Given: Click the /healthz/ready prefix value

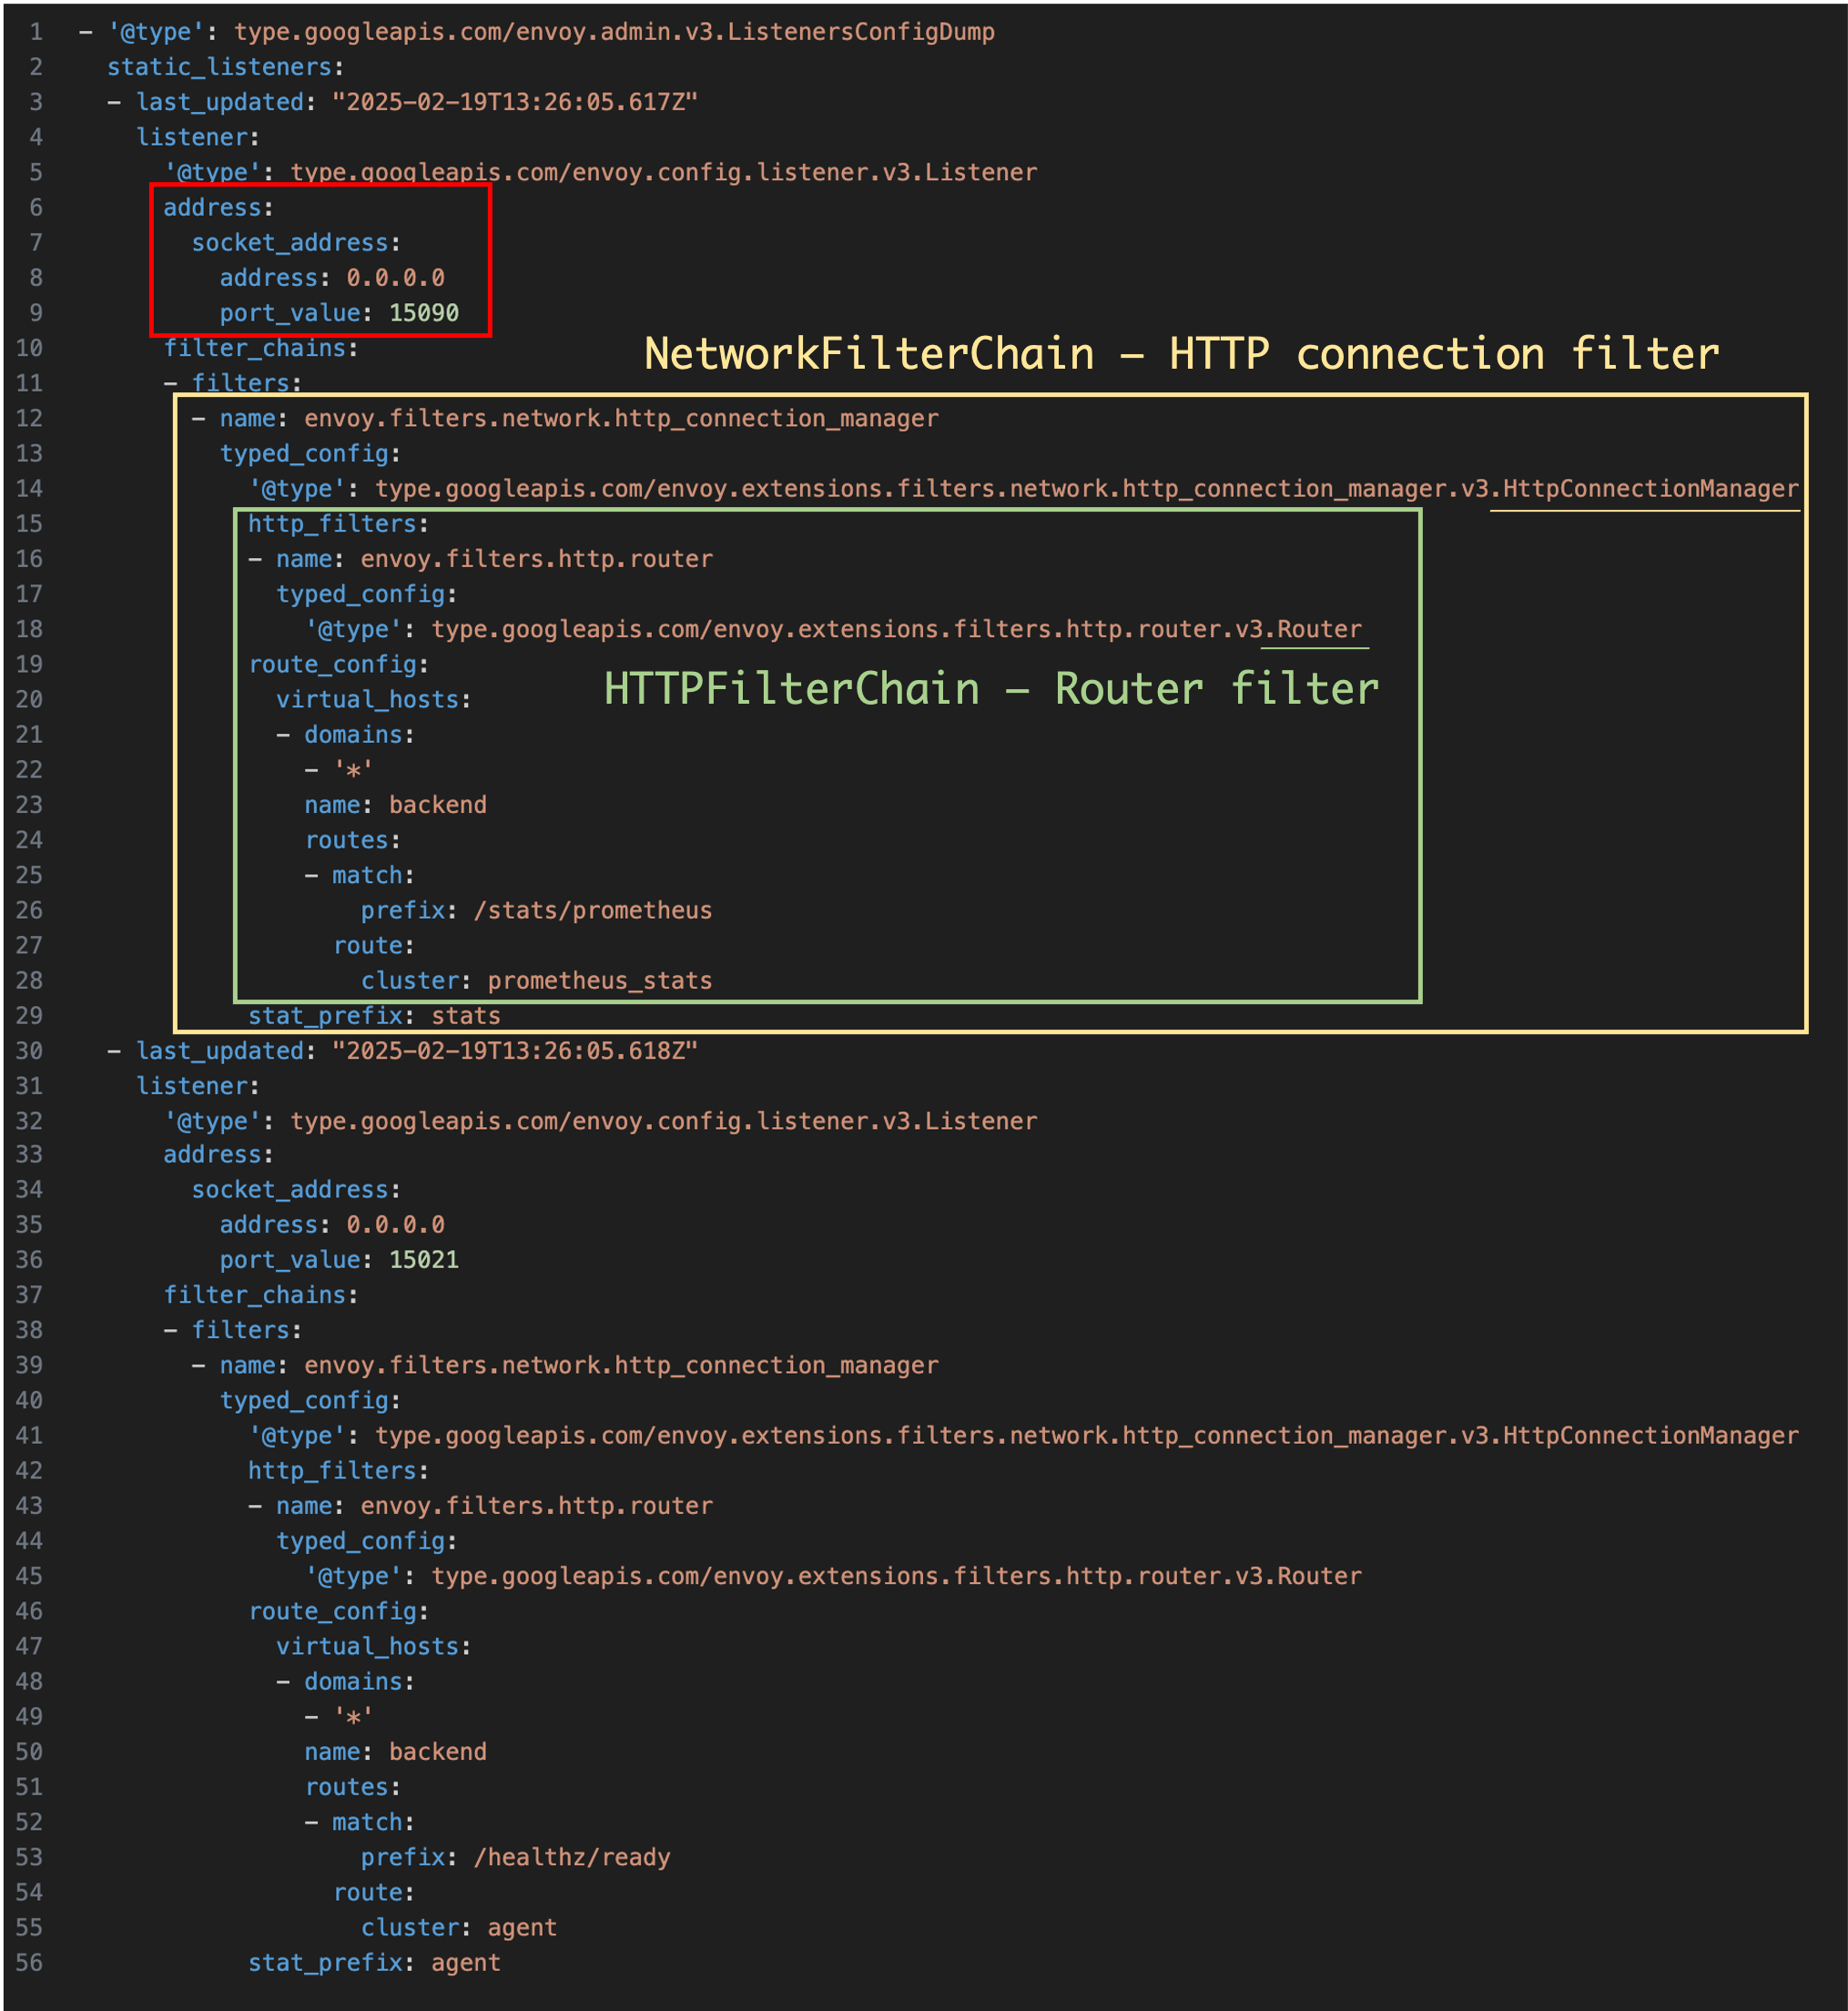Looking at the screenshot, I should click(x=572, y=1858).
